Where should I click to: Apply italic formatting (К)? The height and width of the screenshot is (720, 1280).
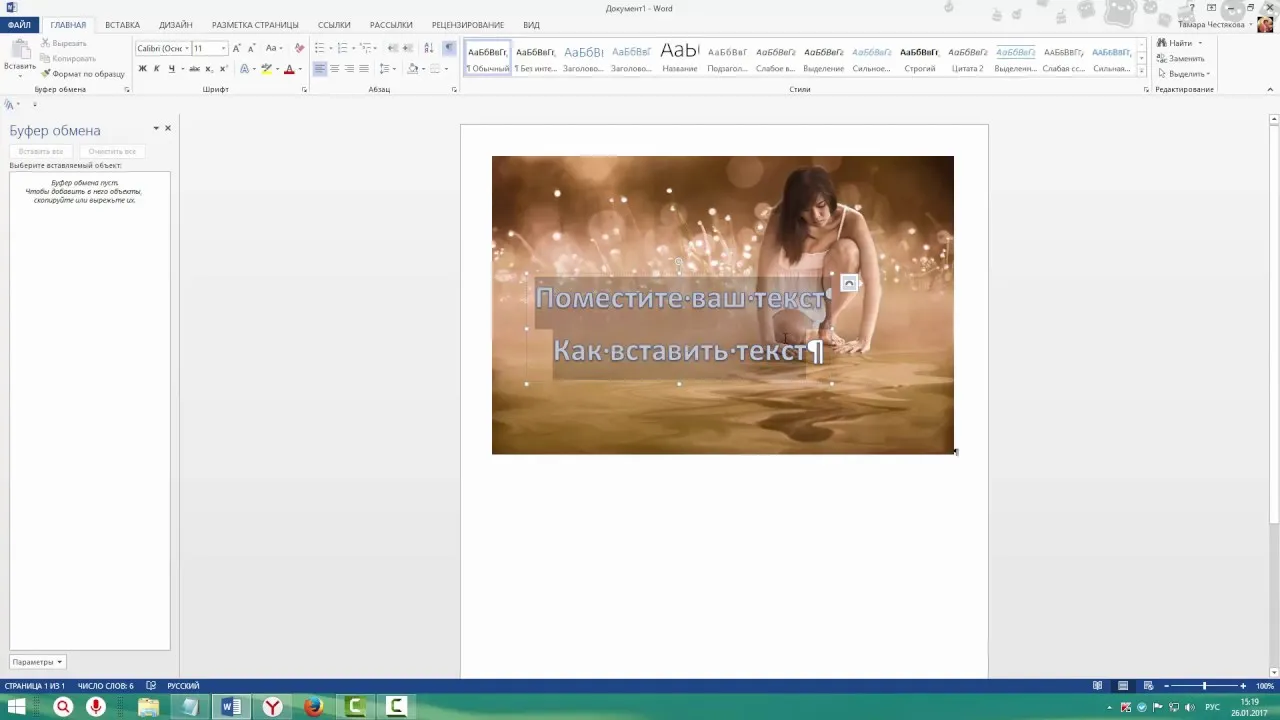156,69
